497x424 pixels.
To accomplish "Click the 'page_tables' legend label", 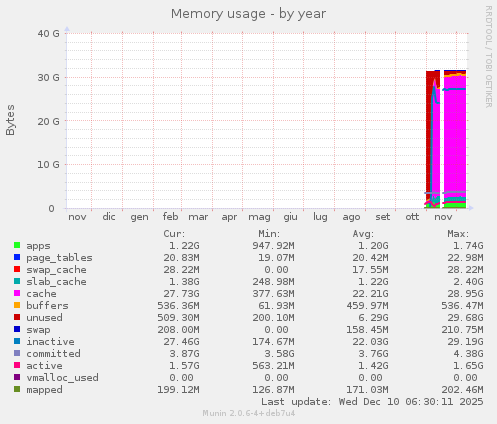I will click(x=59, y=258).
